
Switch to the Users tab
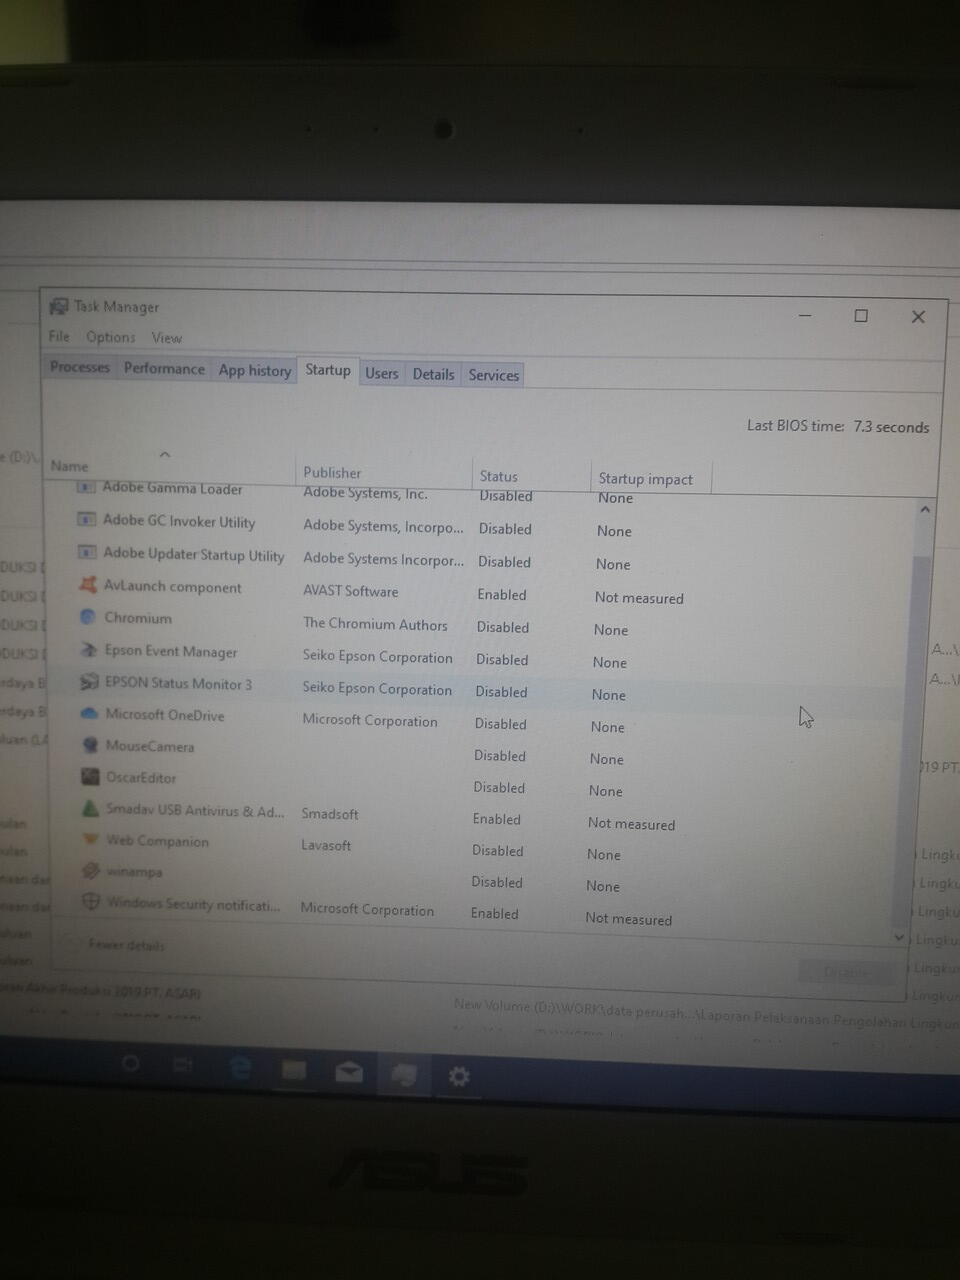pos(381,373)
